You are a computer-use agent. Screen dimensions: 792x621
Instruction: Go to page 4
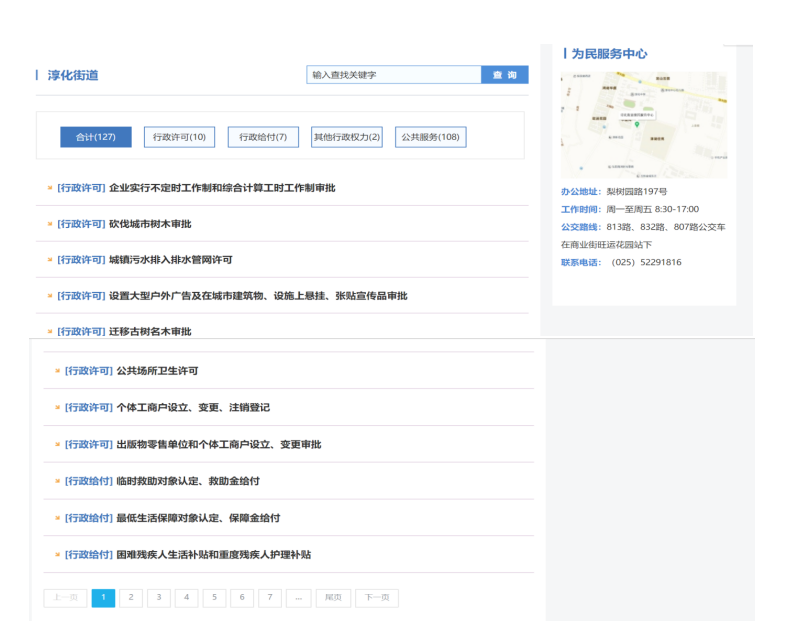coord(186,598)
